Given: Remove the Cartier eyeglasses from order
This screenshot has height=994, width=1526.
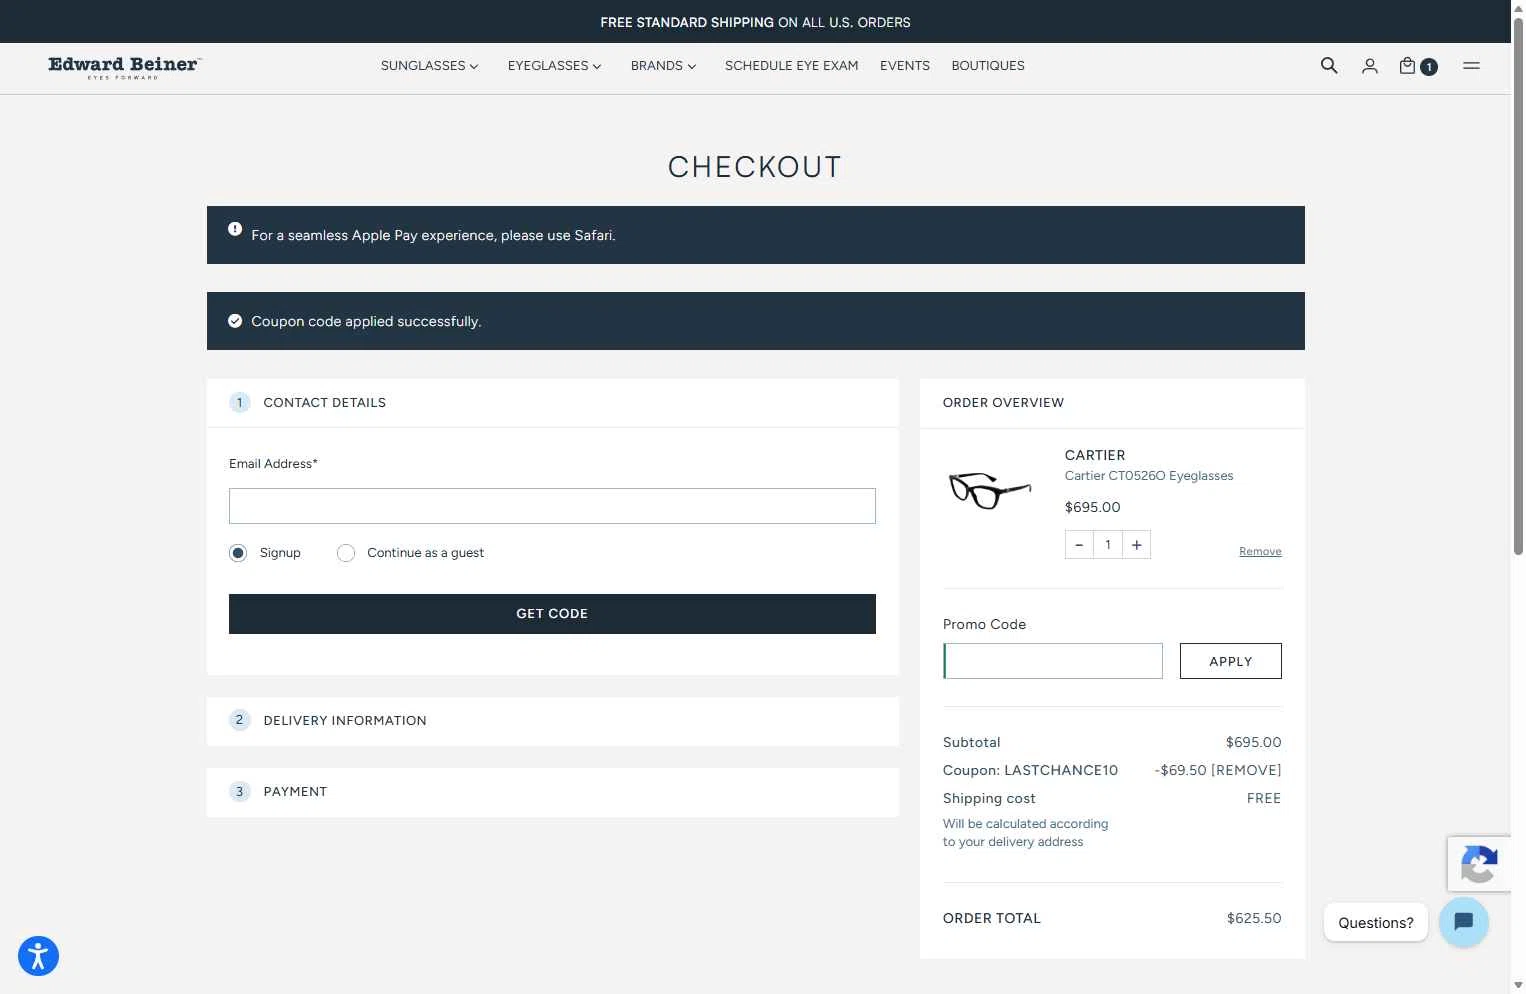Looking at the screenshot, I should [x=1260, y=552].
